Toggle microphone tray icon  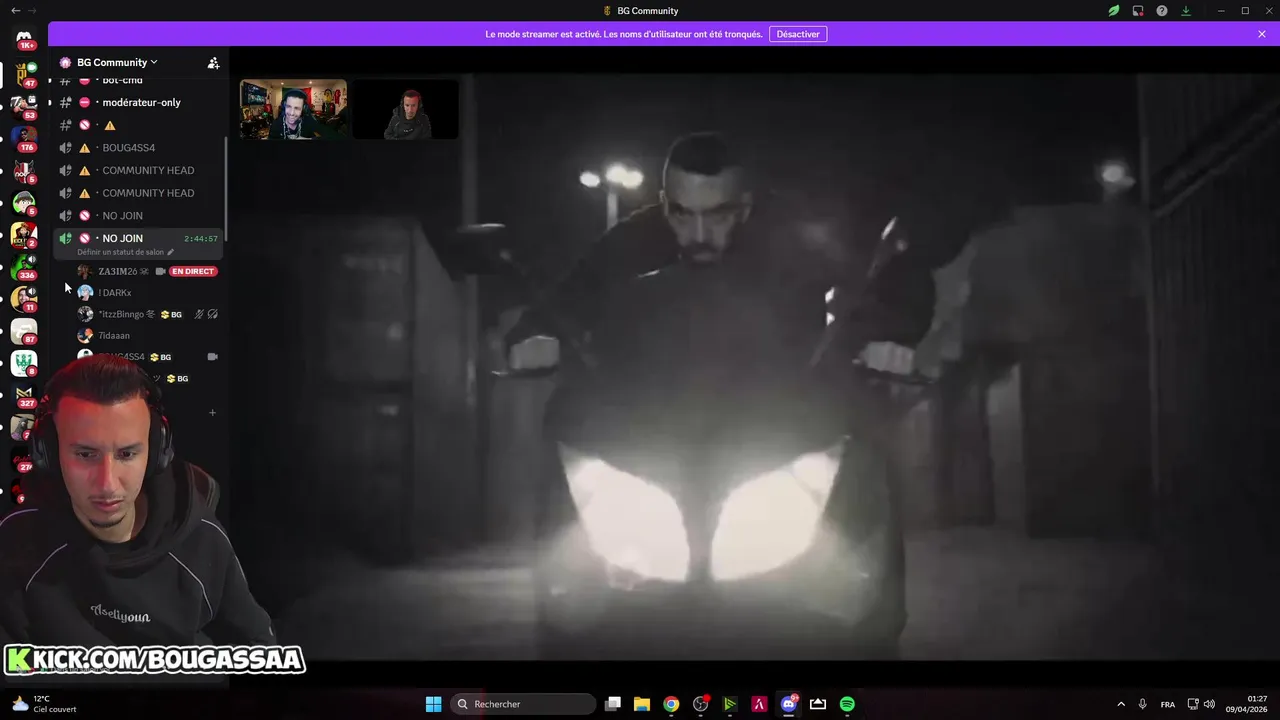tap(1142, 704)
